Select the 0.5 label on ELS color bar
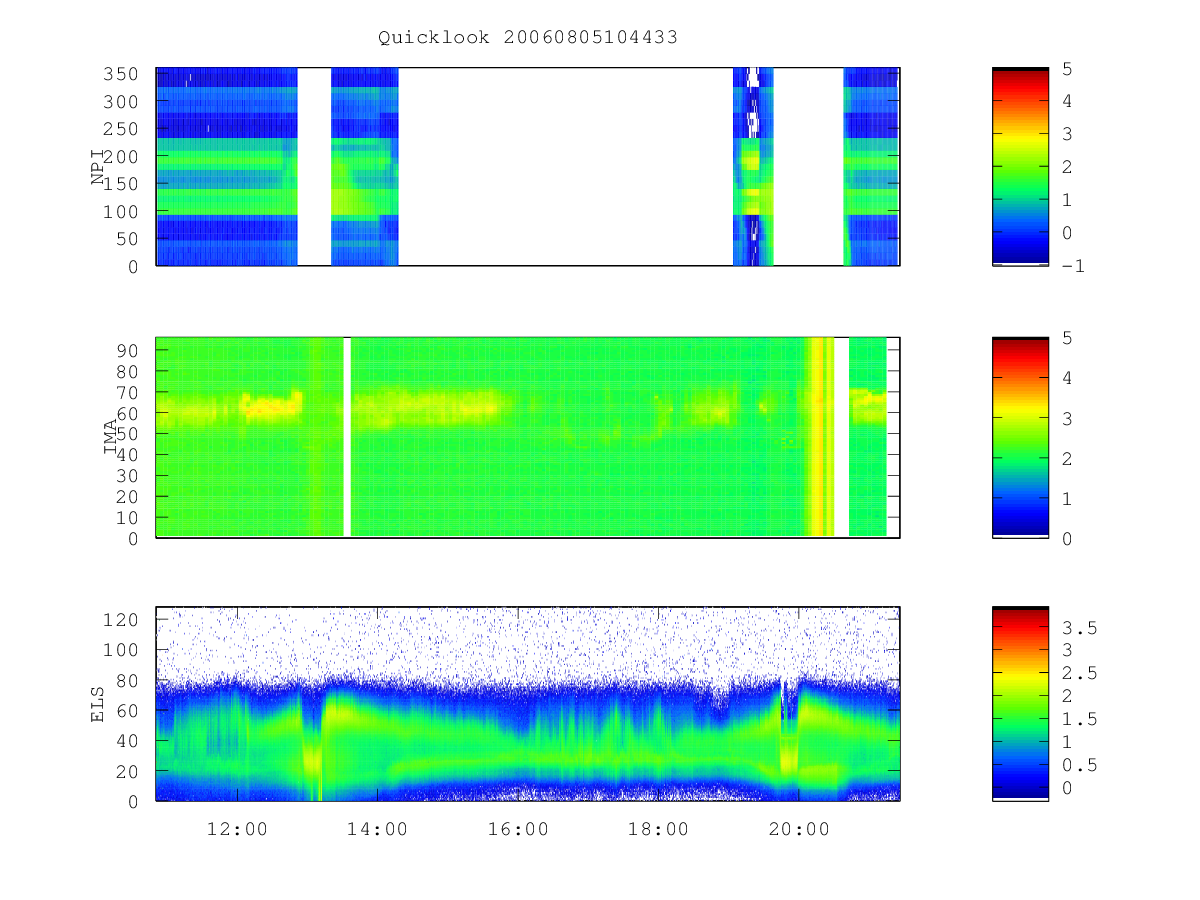1200x900 pixels. [x=1078, y=765]
